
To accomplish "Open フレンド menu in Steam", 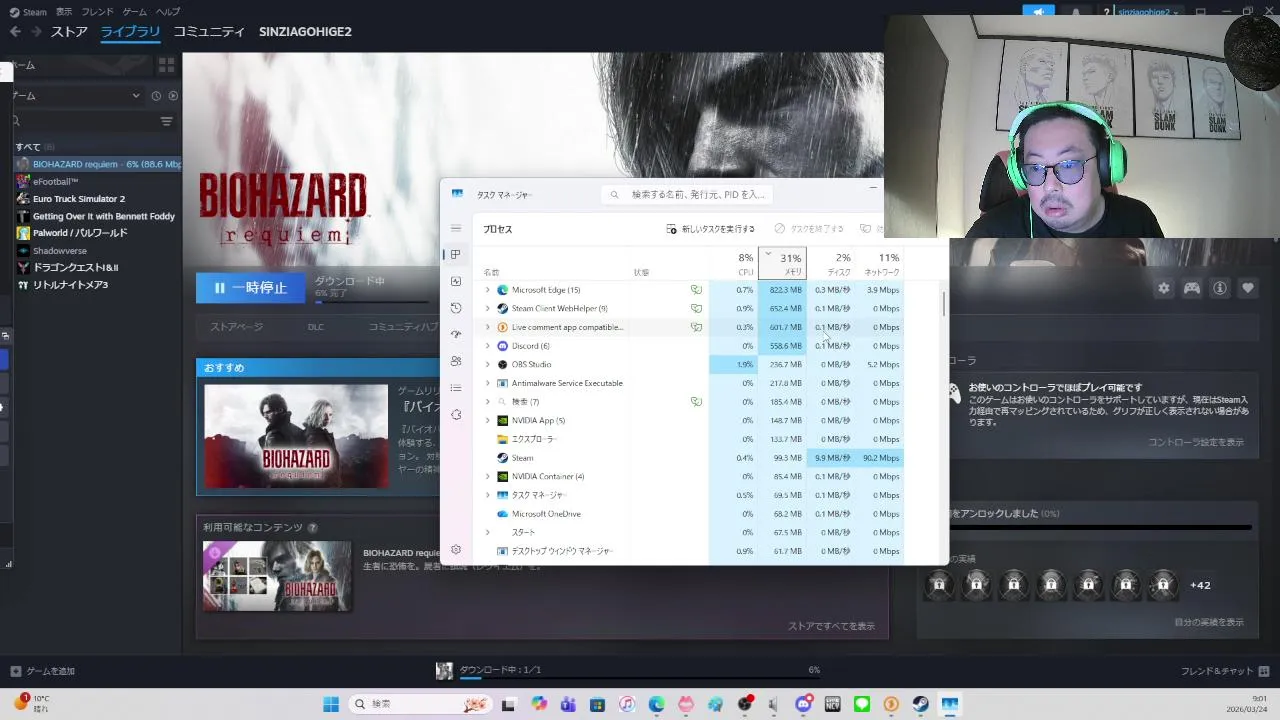I will [97, 12].
